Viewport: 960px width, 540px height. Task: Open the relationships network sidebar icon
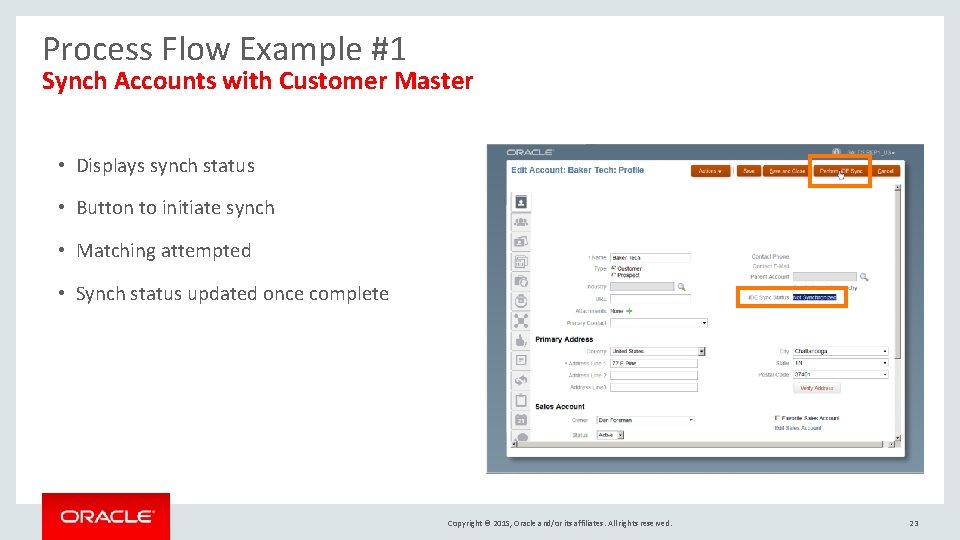click(521, 321)
